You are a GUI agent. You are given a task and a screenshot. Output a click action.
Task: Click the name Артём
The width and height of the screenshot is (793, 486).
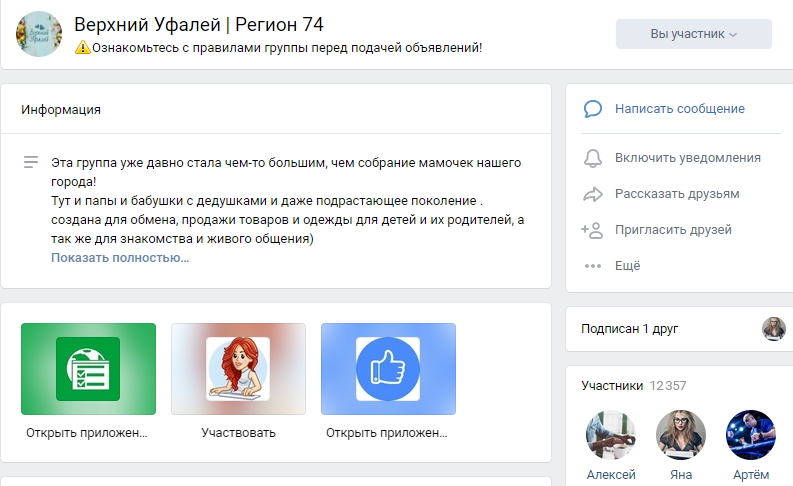point(751,475)
